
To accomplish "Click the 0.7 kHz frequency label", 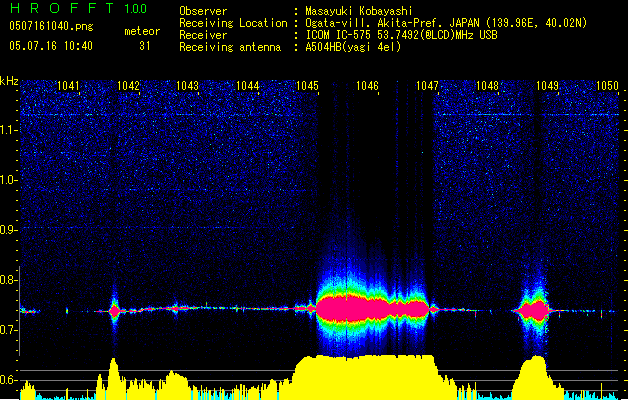I will [x=9, y=330].
